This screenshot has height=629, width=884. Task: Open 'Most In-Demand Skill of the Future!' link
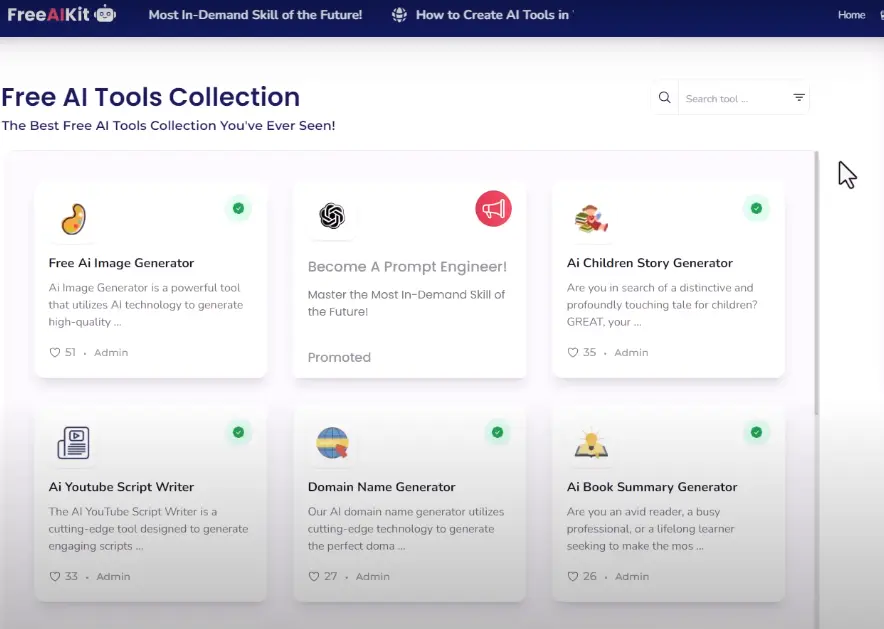coord(255,15)
